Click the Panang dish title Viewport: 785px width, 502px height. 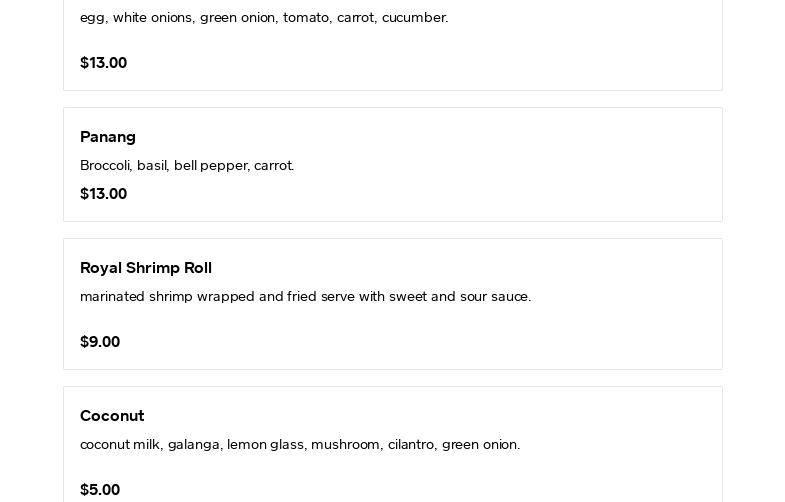pyautogui.click(x=108, y=137)
